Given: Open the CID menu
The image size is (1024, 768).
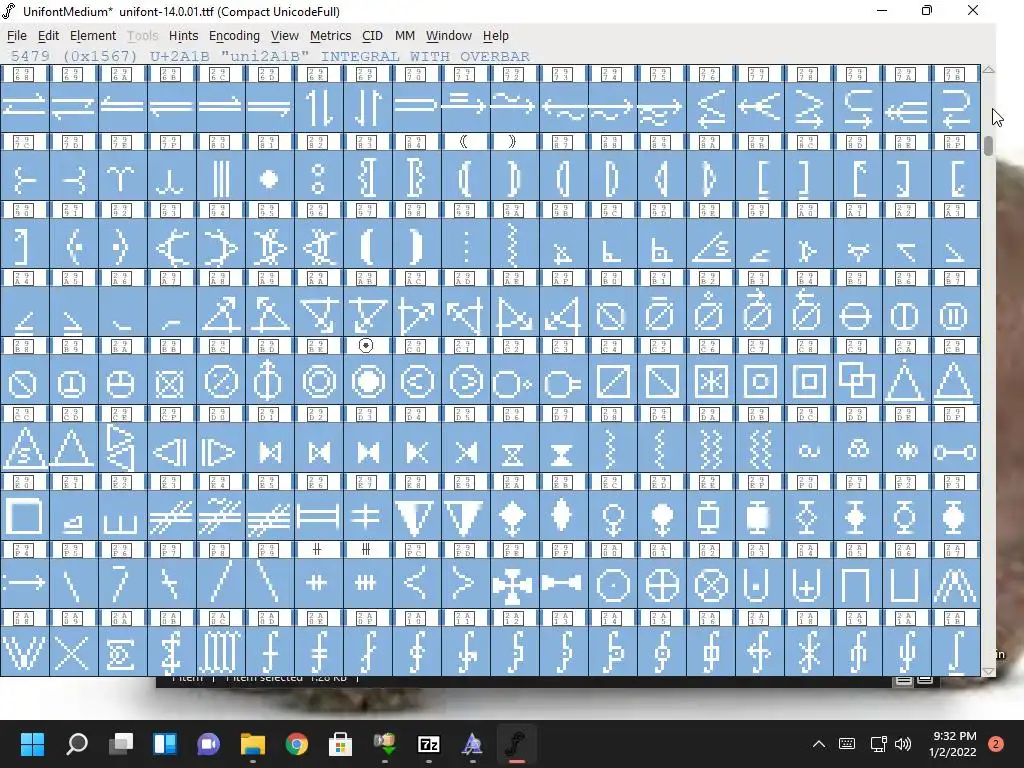Looking at the screenshot, I should (x=372, y=36).
